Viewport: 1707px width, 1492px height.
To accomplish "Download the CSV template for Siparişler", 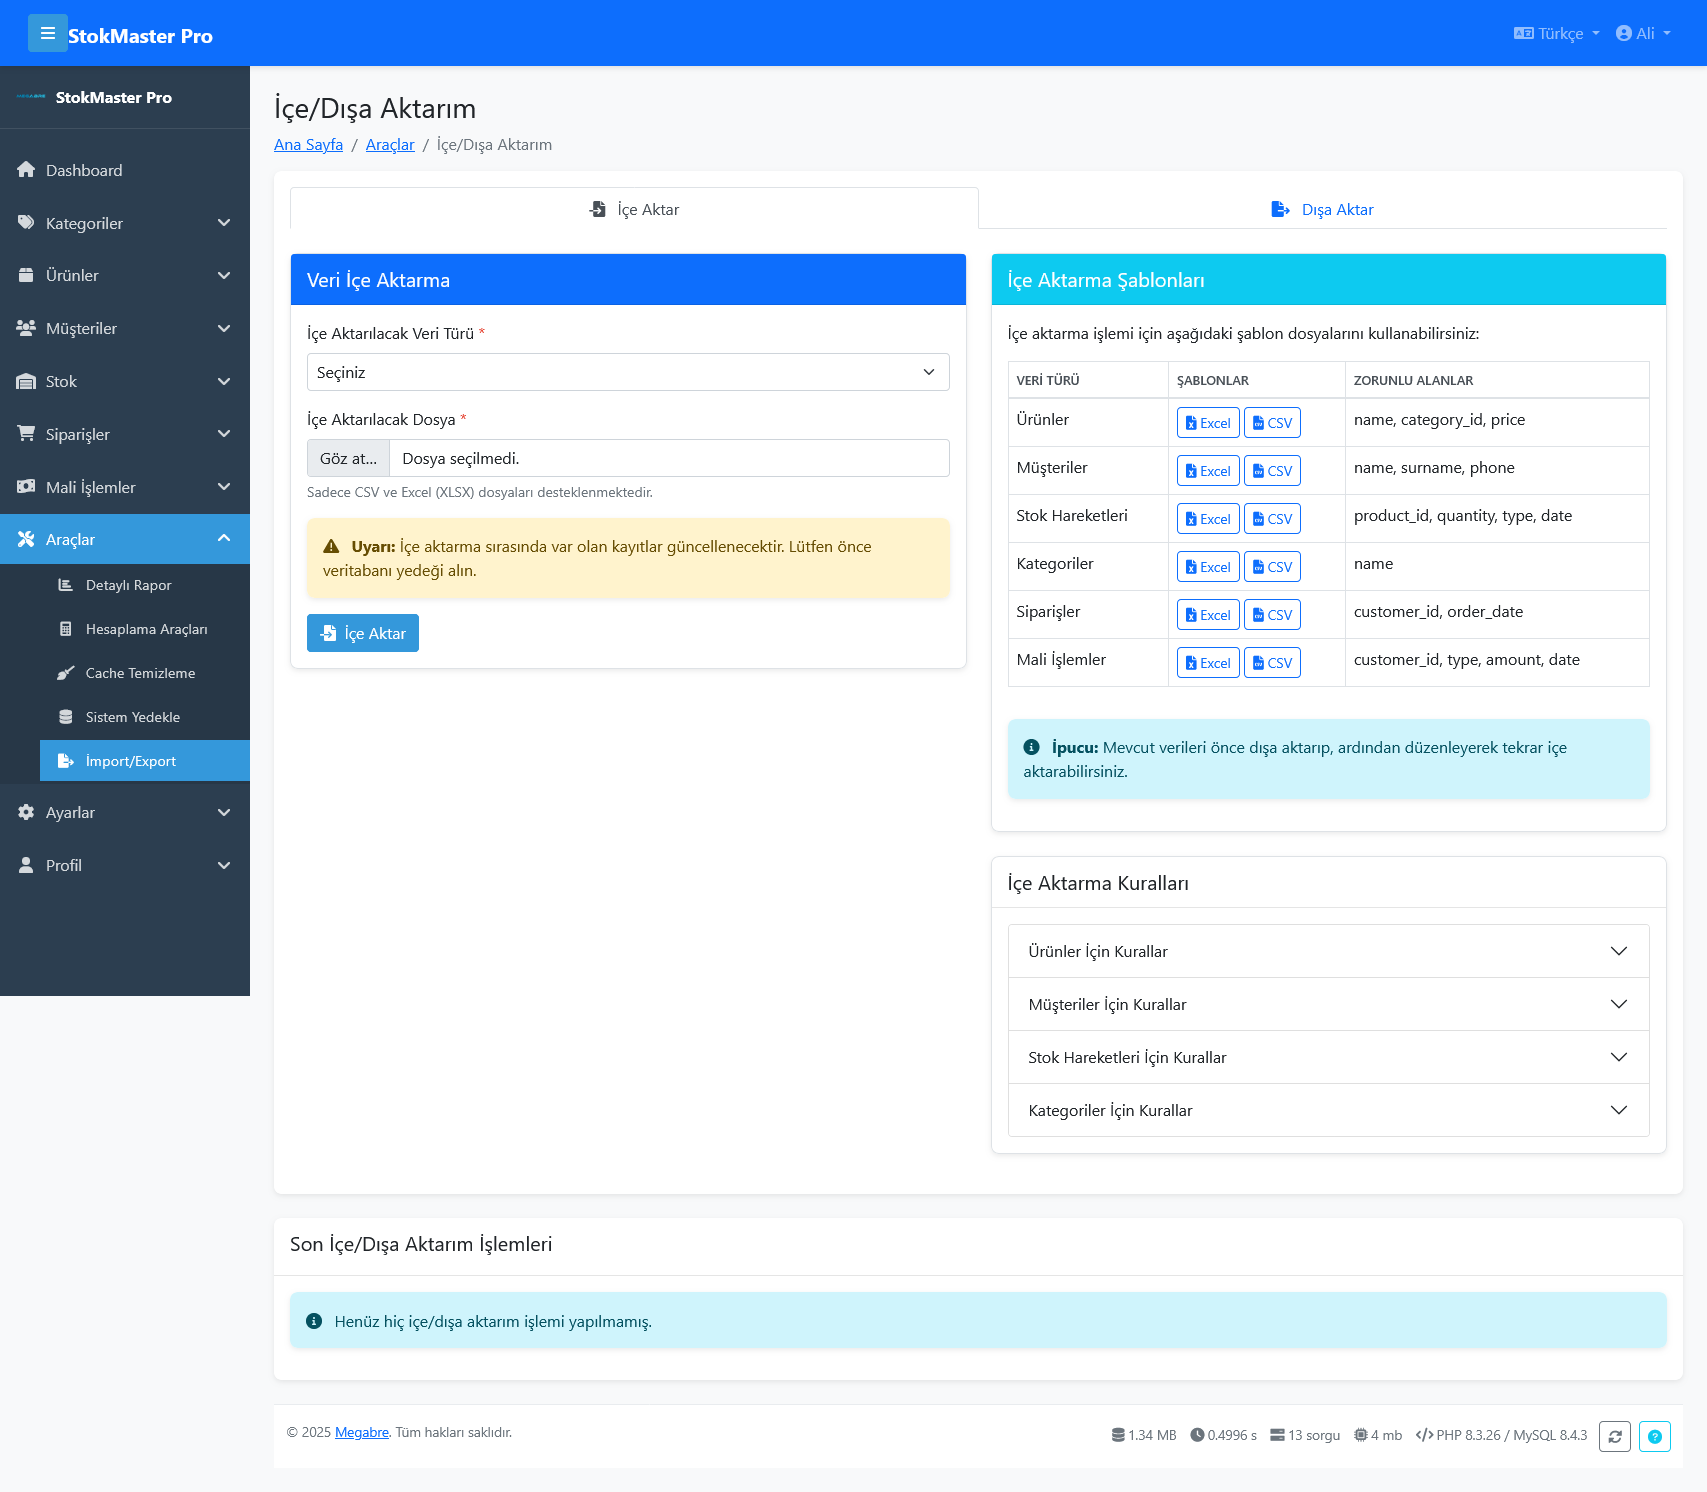I will coord(1271,614).
